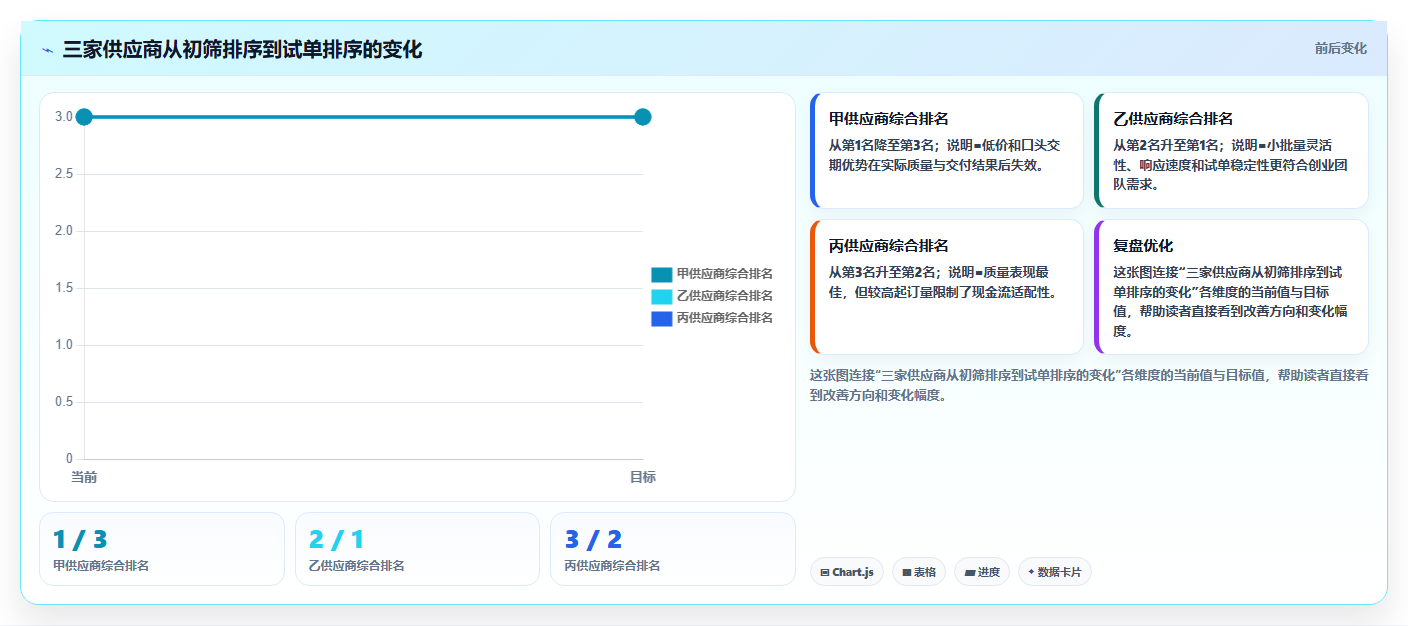Image resolution: width=1408 pixels, height=626 pixels.
Task: Toggle 丙供应商综合排名 legend entry
Action: pyautogui.click(x=711, y=318)
